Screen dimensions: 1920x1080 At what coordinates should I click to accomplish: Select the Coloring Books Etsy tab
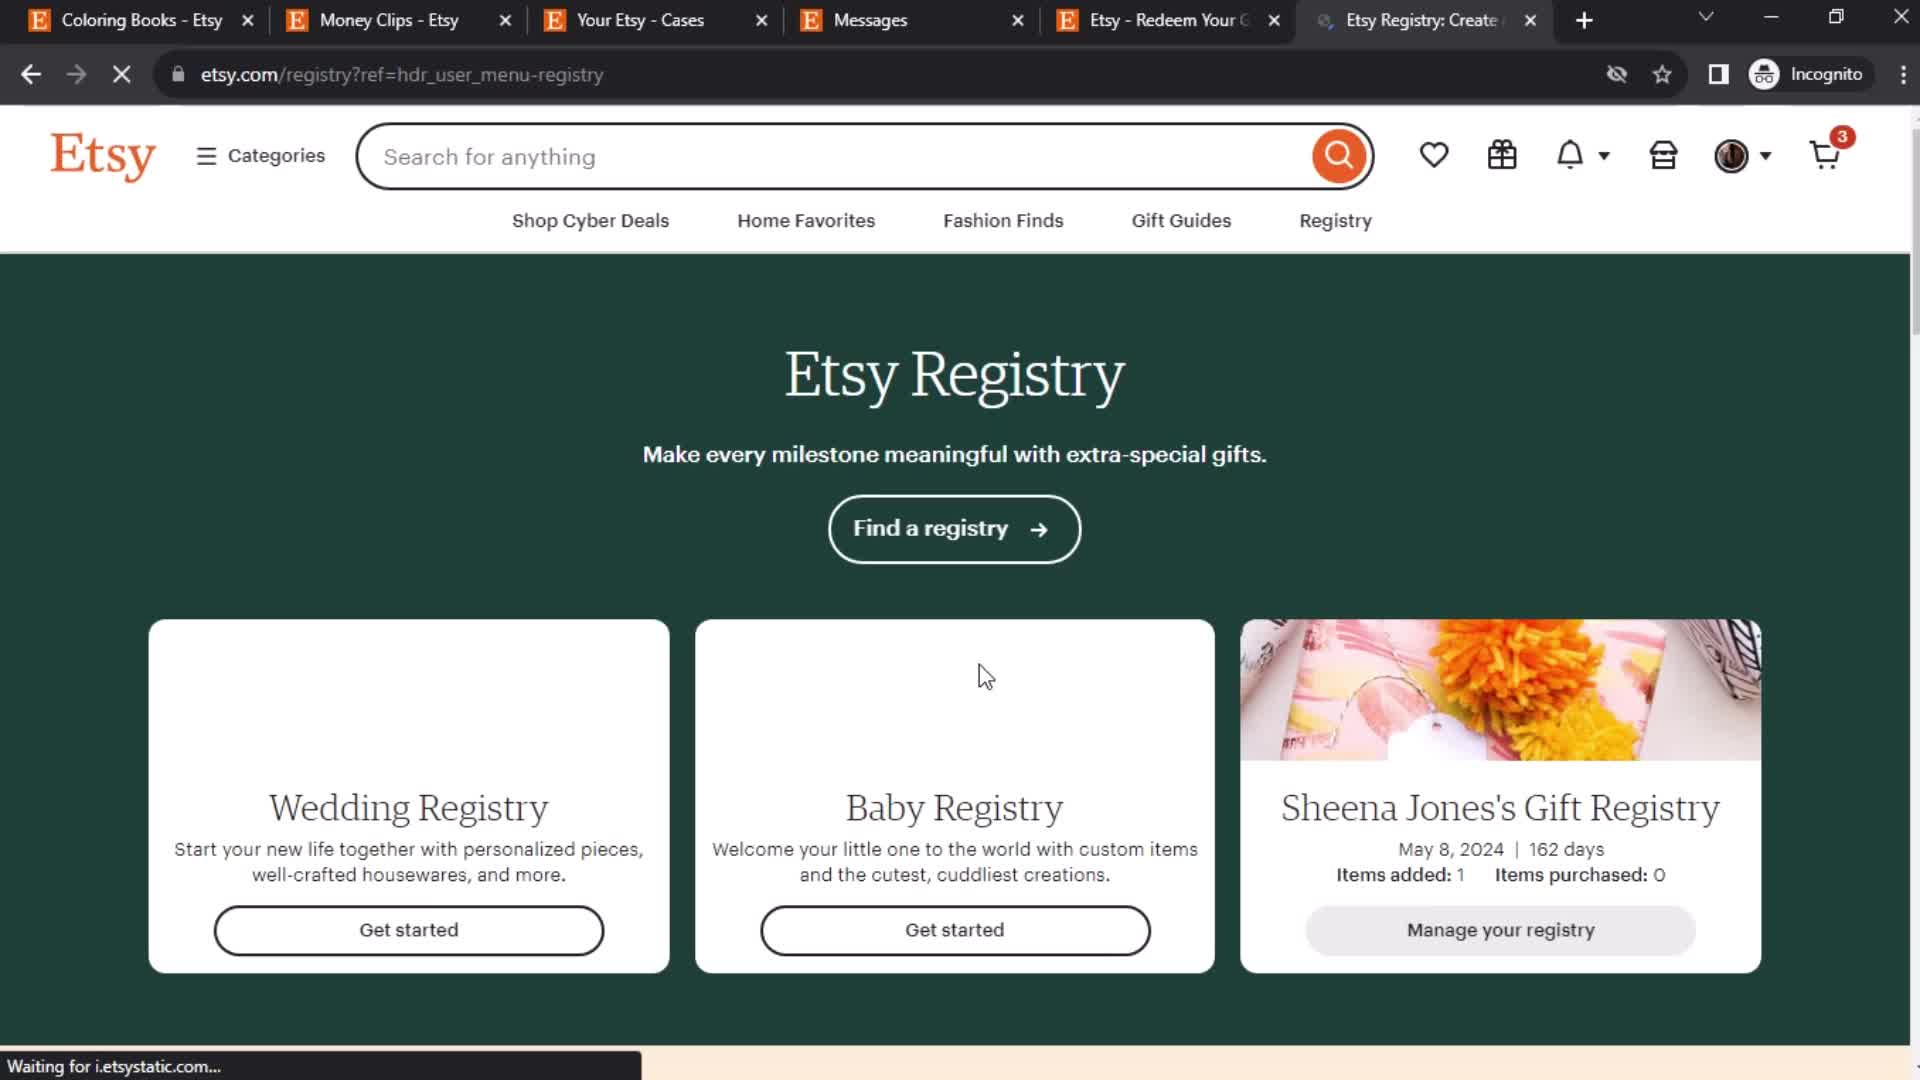[132, 20]
